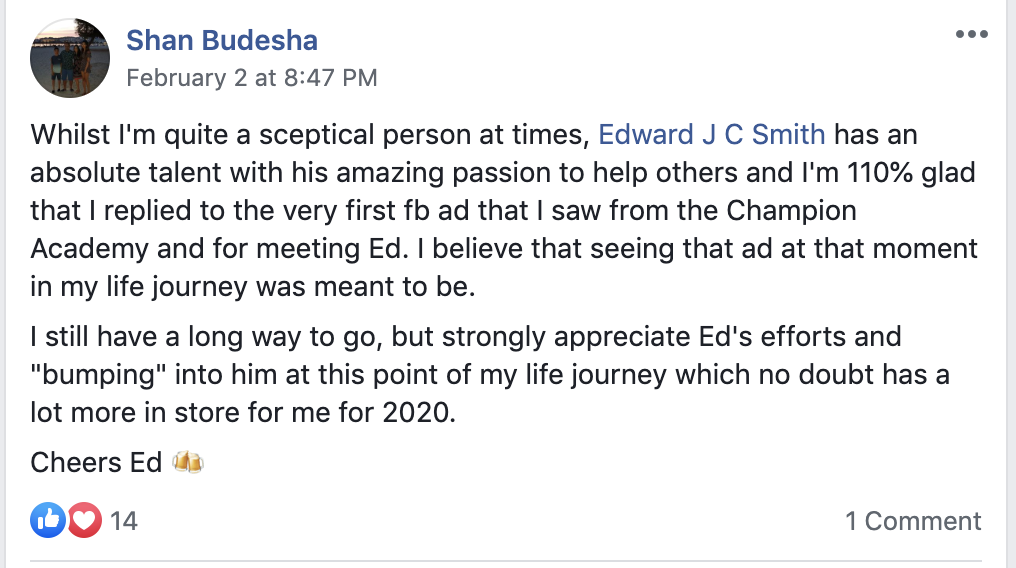Open the February 2 timestamp permalink
Screen dimensions: 1016x568
[252, 77]
